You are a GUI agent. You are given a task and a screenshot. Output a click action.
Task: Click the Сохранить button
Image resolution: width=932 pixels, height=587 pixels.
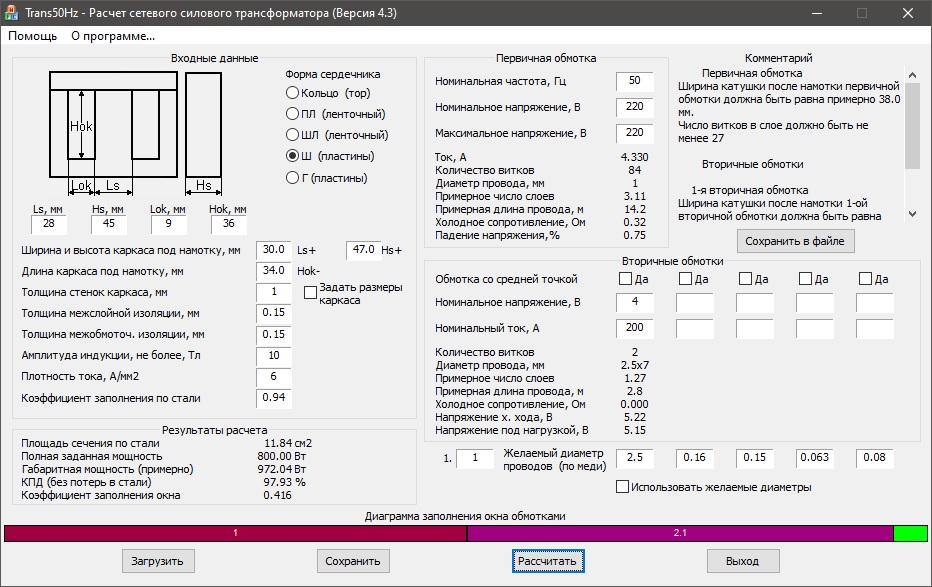[353, 561]
